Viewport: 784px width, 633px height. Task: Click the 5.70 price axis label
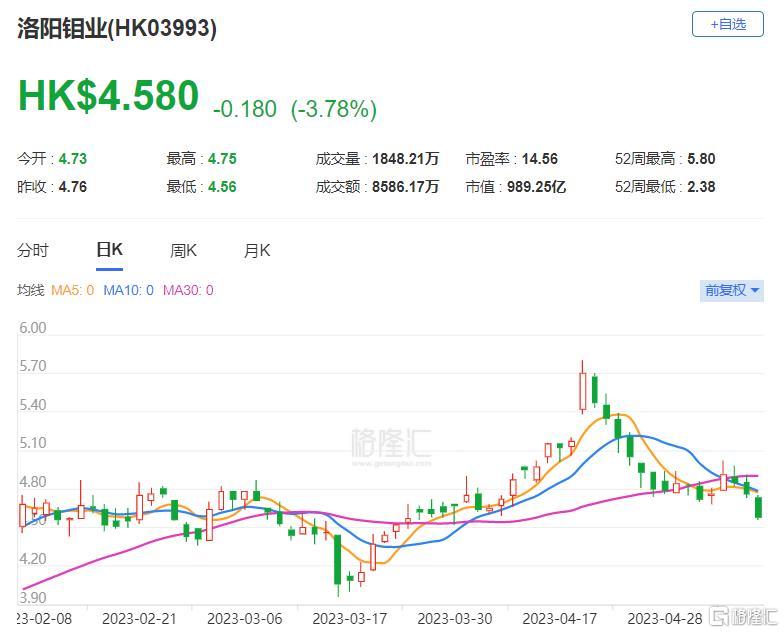[x=32, y=366]
